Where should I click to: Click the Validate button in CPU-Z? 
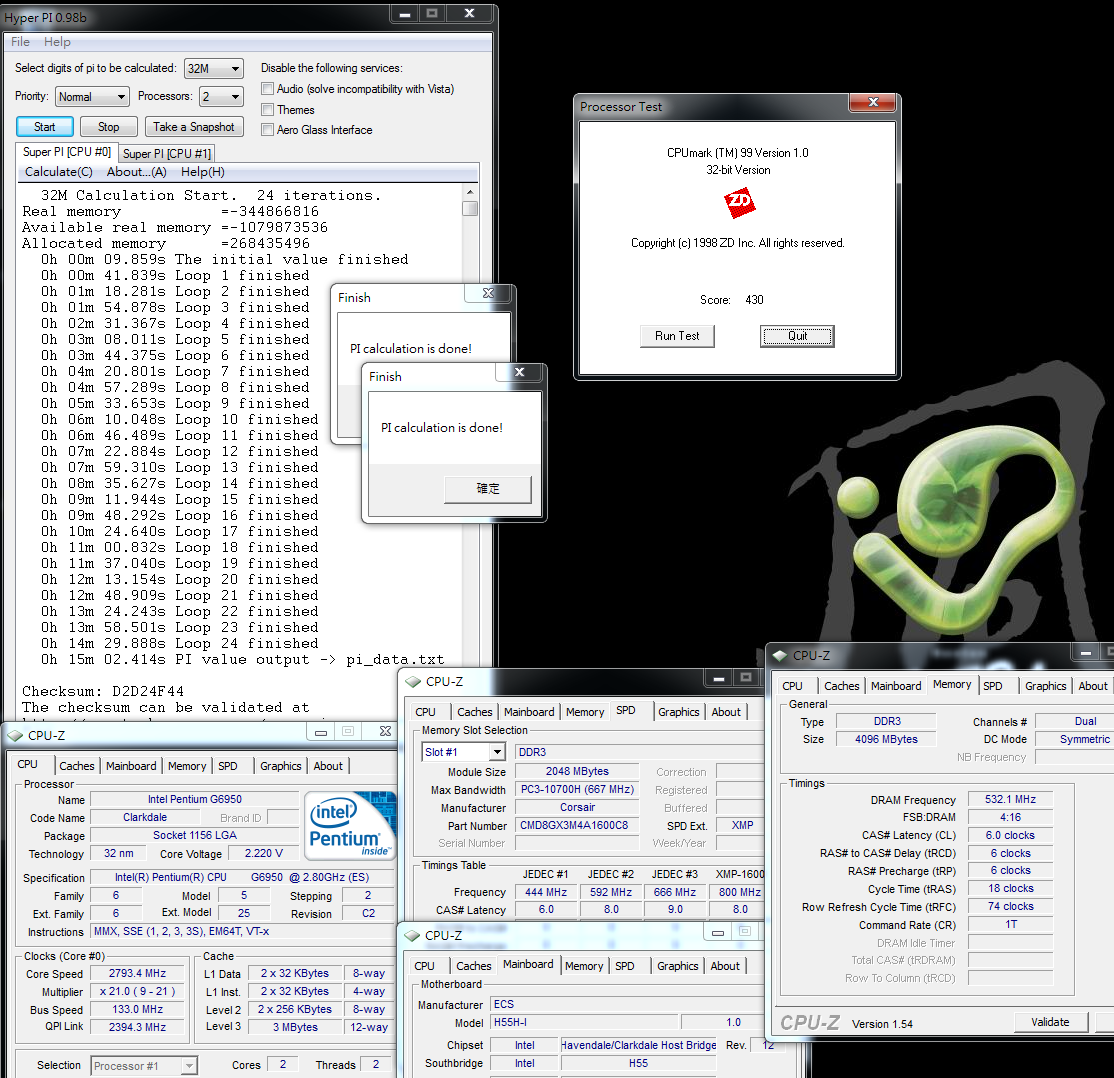click(1050, 1022)
